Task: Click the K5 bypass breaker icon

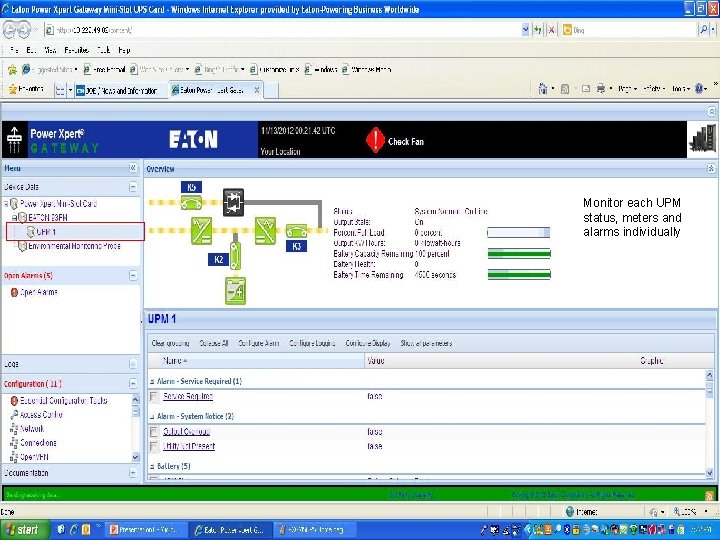Action: pos(191,202)
